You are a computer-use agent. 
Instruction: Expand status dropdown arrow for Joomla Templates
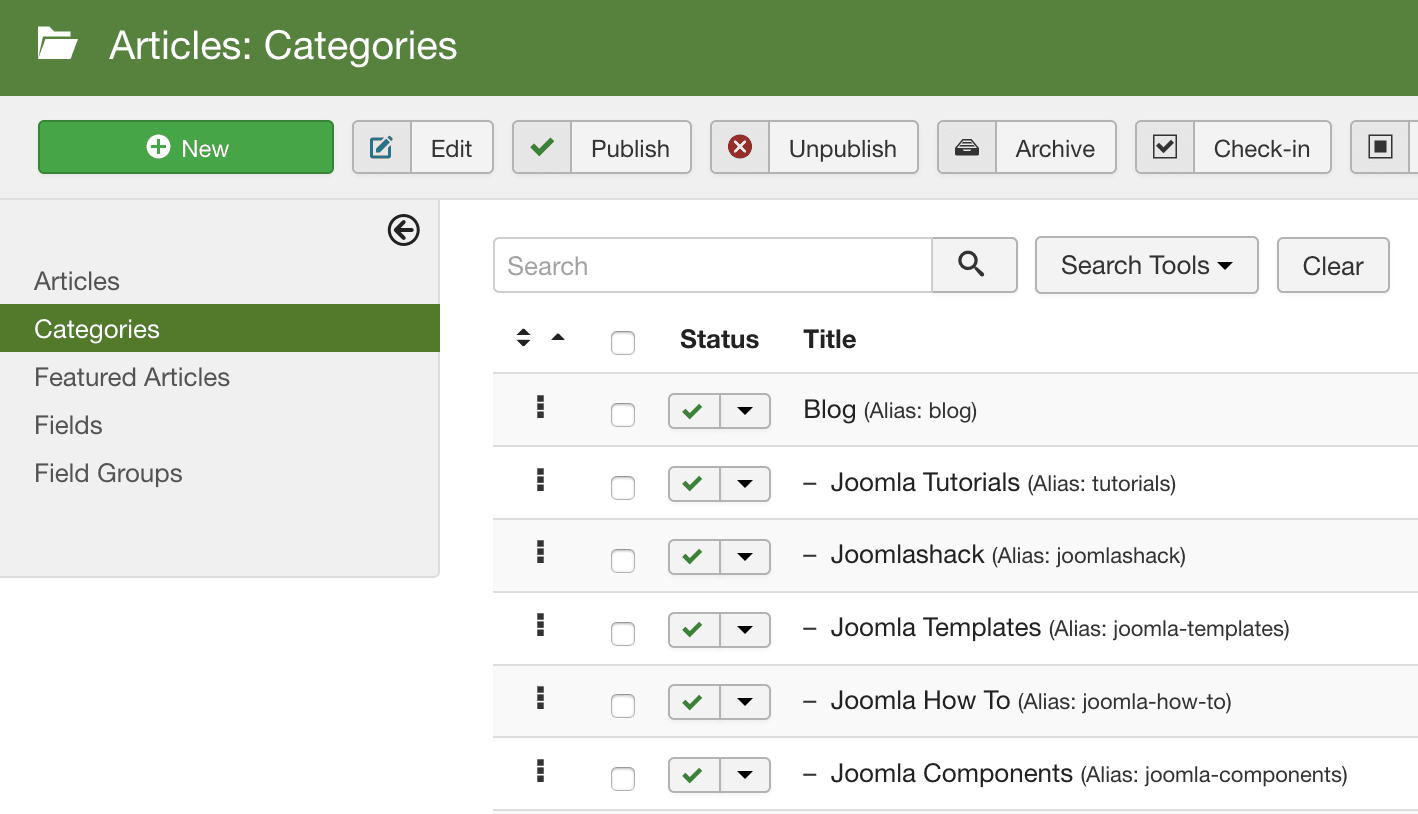pos(745,630)
